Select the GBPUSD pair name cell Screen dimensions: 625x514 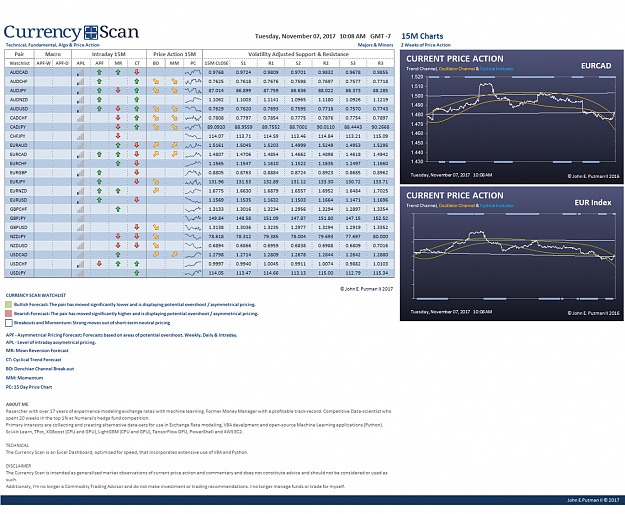click(x=19, y=227)
